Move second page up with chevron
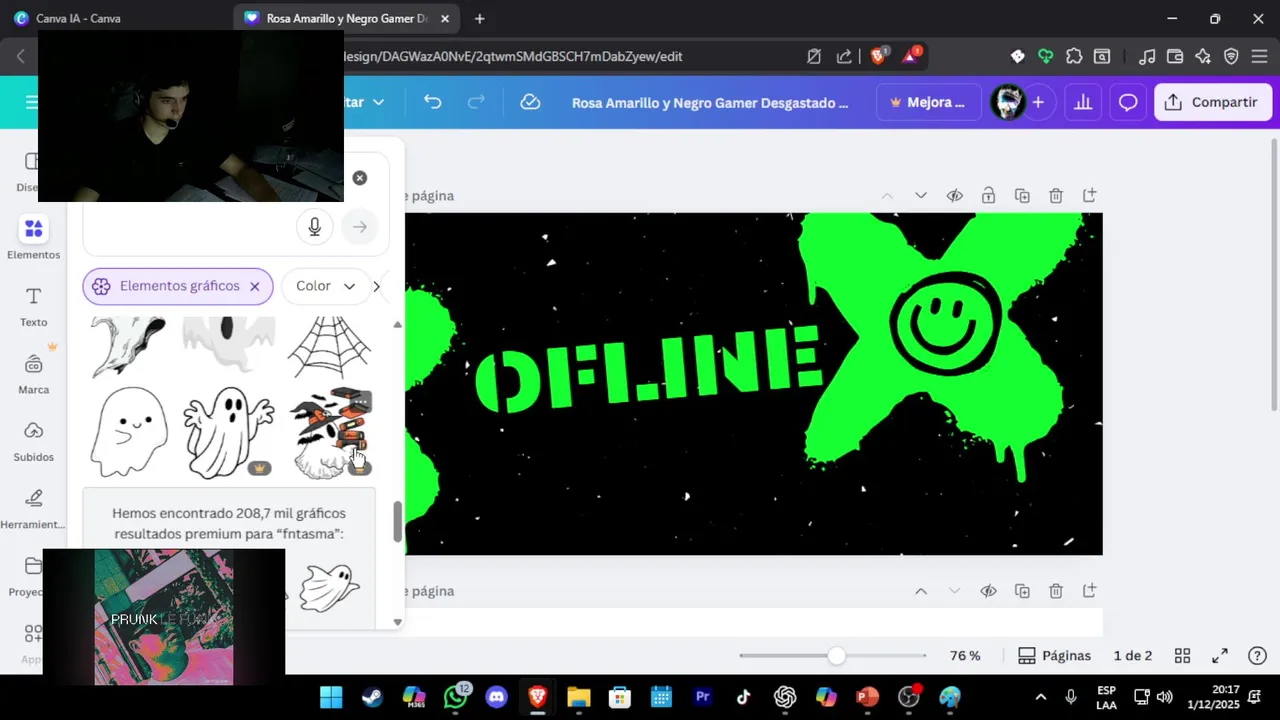1280x720 pixels. click(921, 591)
